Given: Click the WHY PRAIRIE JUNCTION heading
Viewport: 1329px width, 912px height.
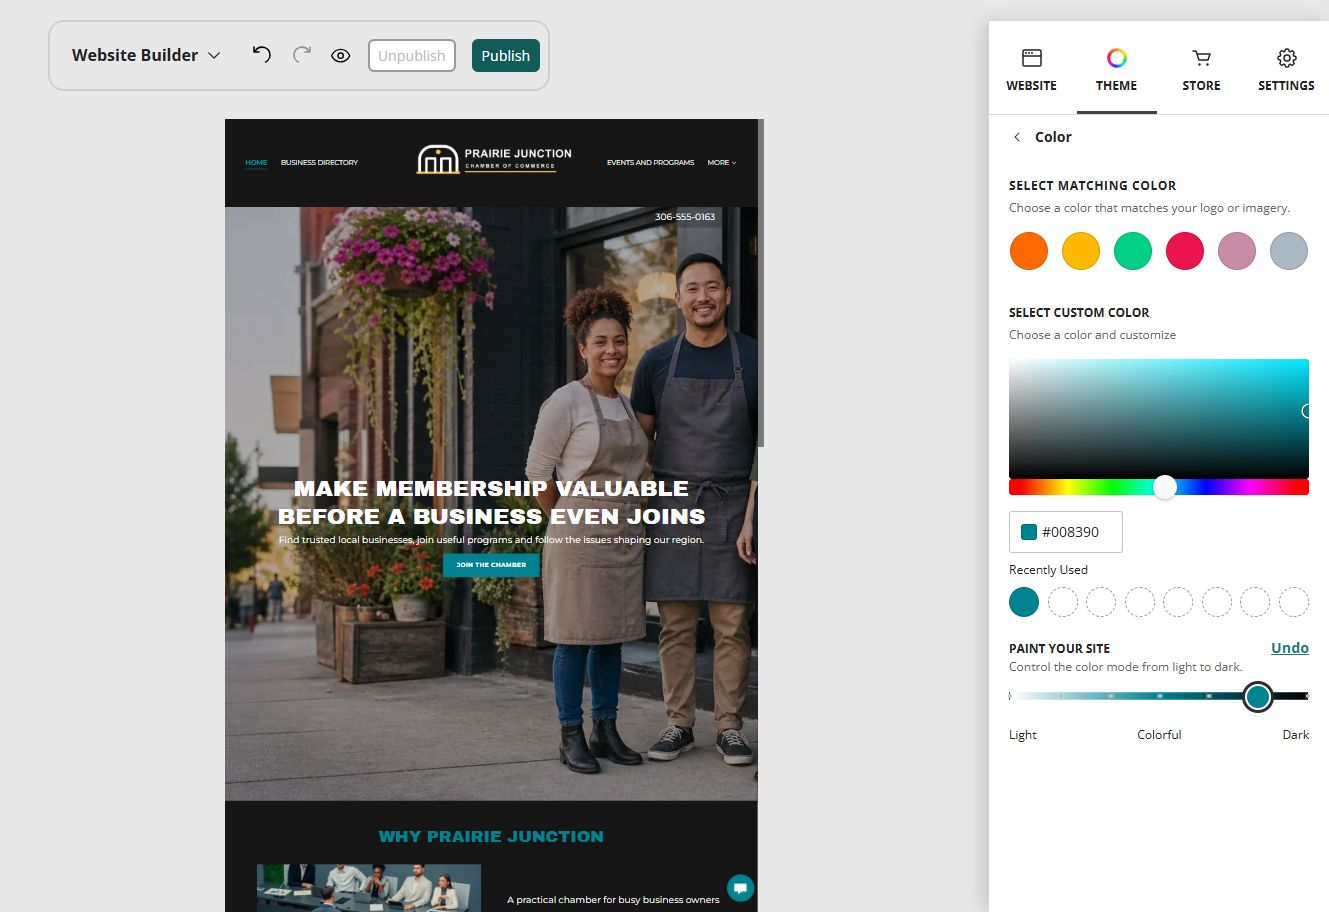Looking at the screenshot, I should click(x=491, y=837).
